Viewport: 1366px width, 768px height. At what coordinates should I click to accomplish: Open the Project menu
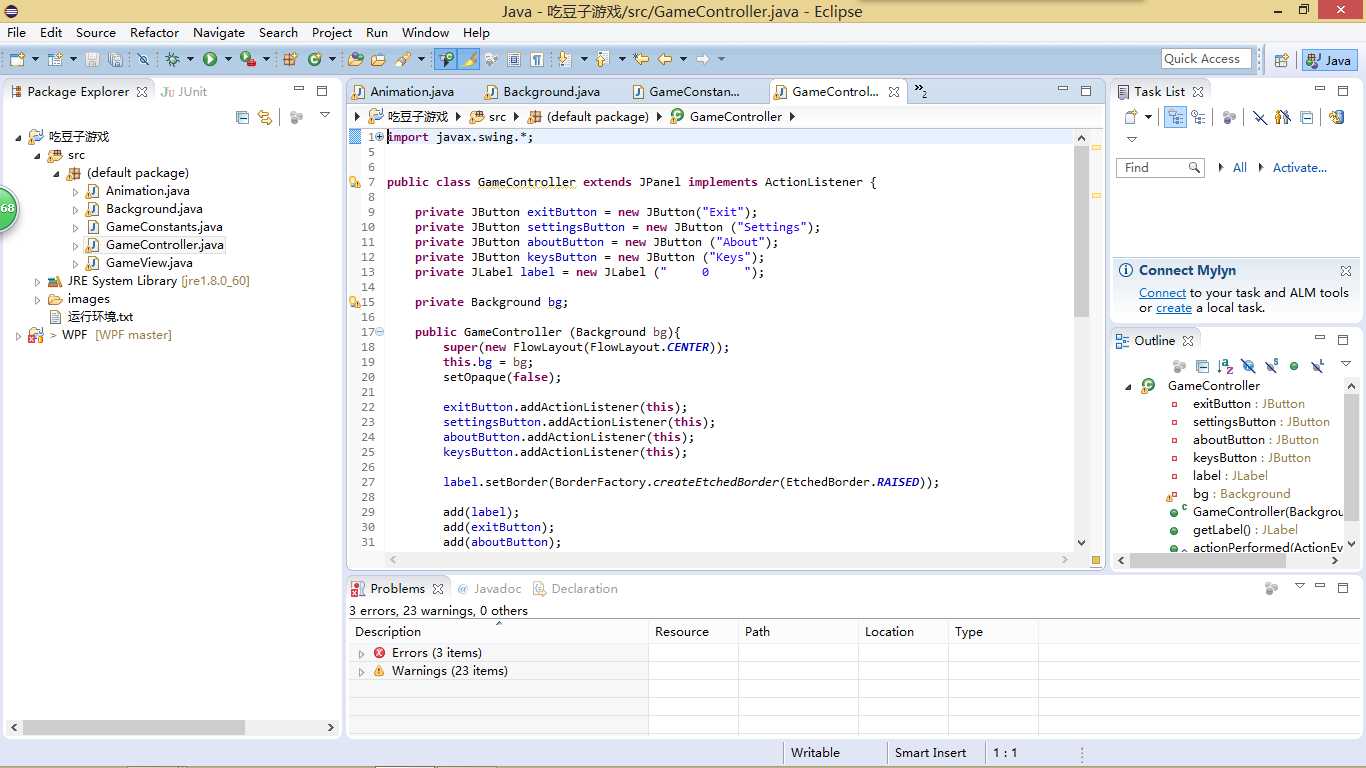point(332,32)
